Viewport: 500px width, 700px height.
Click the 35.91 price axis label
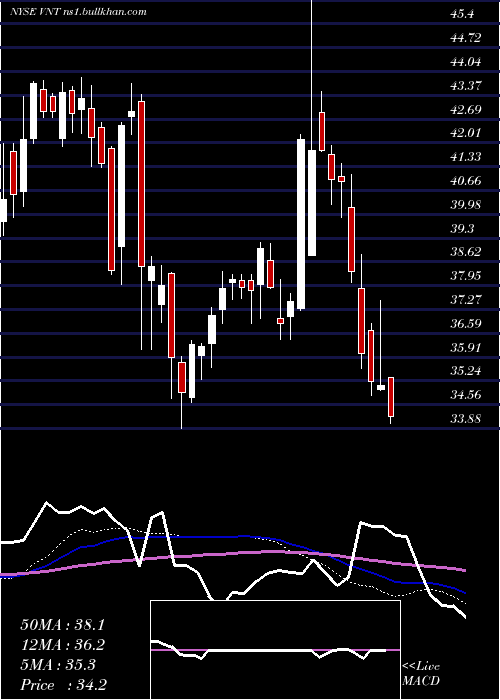pyautogui.click(x=466, y=347)
